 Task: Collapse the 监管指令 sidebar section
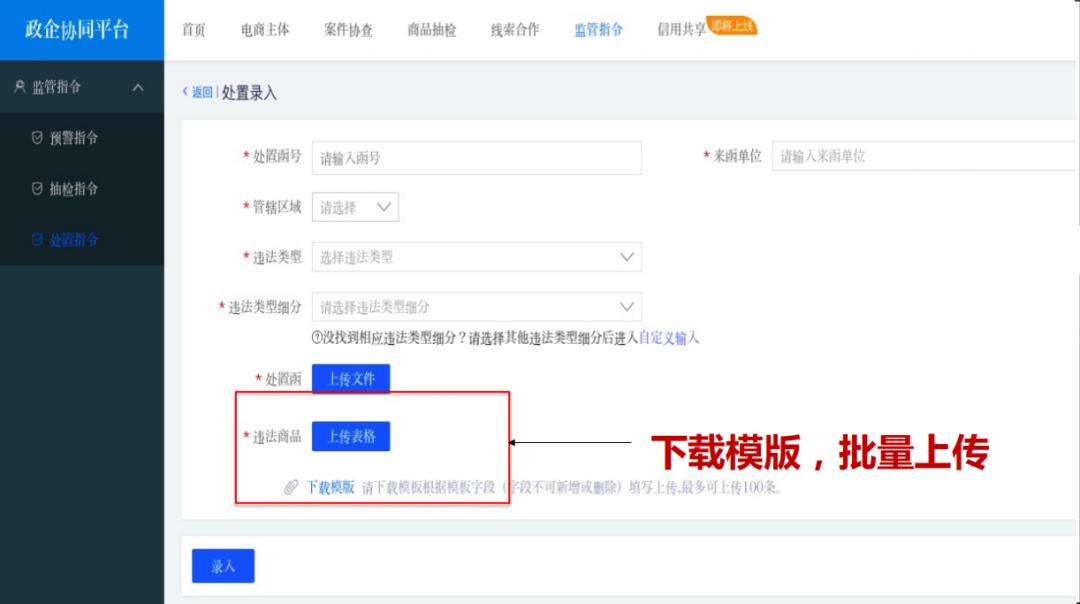point(138,88)
